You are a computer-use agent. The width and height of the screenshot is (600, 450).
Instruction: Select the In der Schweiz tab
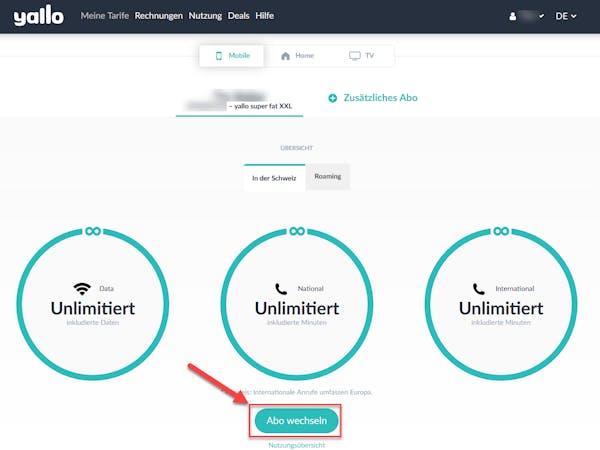click(274, 178)
